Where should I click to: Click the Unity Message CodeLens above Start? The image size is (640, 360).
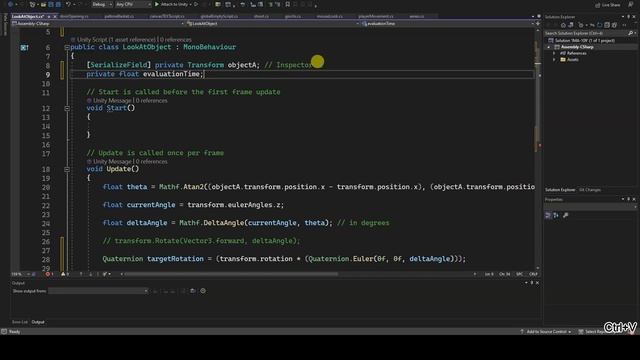click(112, 100)
